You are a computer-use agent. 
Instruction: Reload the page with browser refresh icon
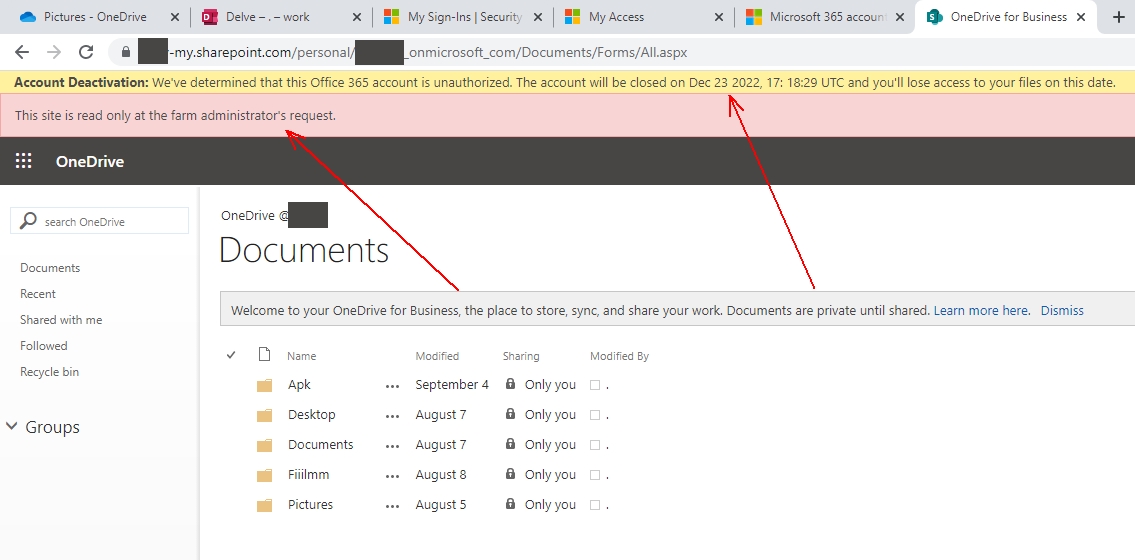click(86, 52)
